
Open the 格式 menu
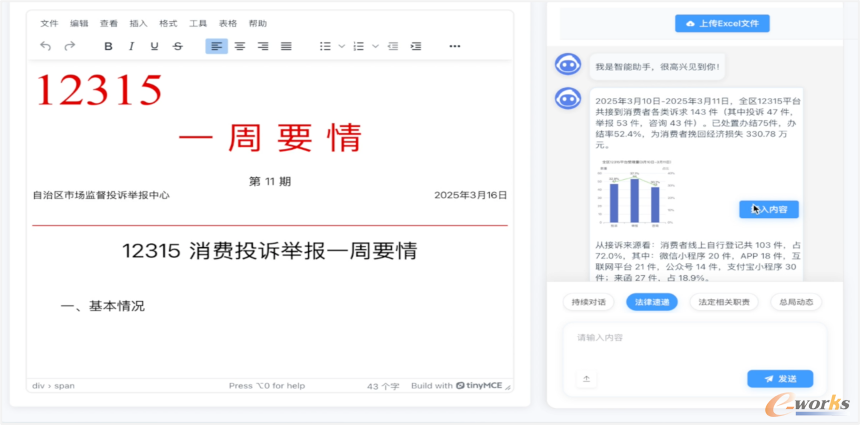pos(168,24)
